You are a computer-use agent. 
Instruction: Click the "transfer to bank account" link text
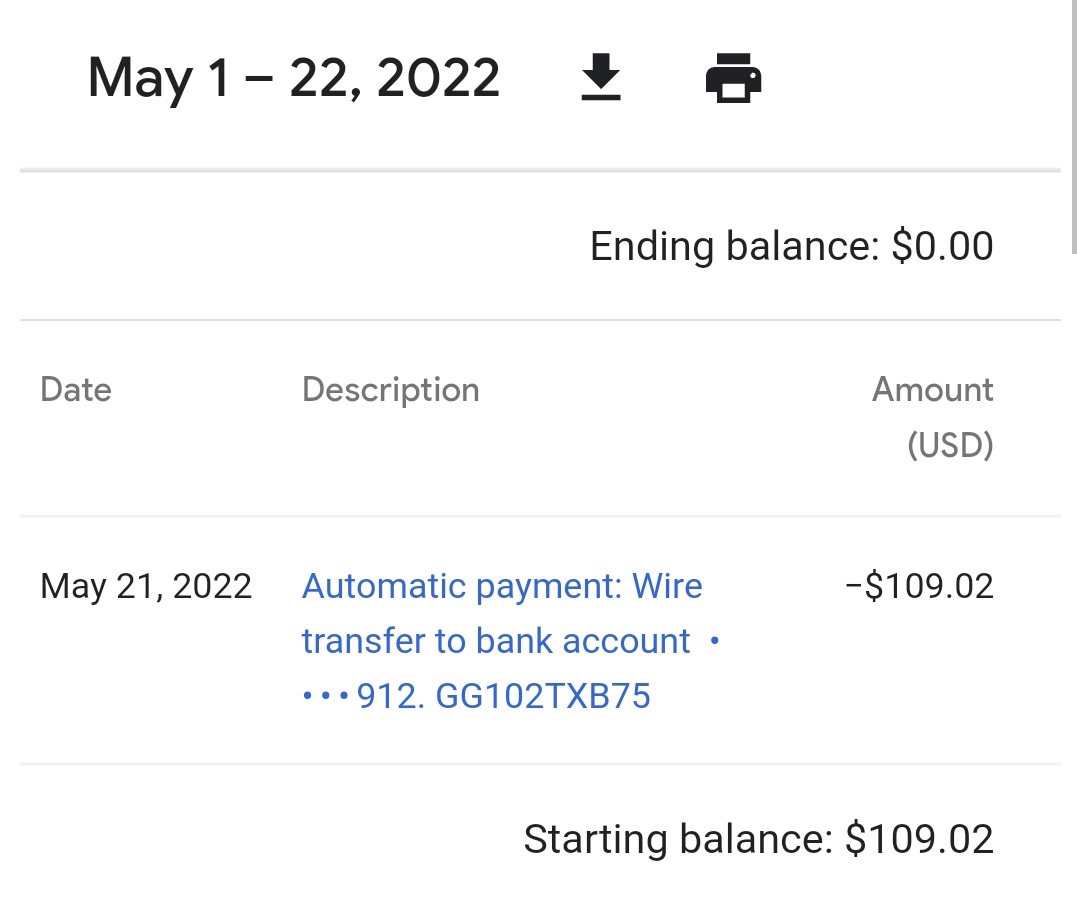tap(496, 642)
